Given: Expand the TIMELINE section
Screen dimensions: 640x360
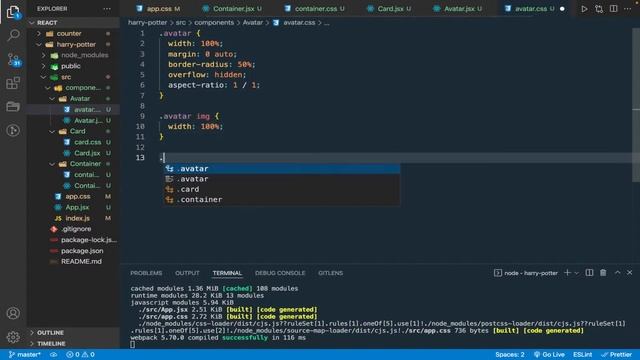Looking at the screenshot, I should [73, 344].
